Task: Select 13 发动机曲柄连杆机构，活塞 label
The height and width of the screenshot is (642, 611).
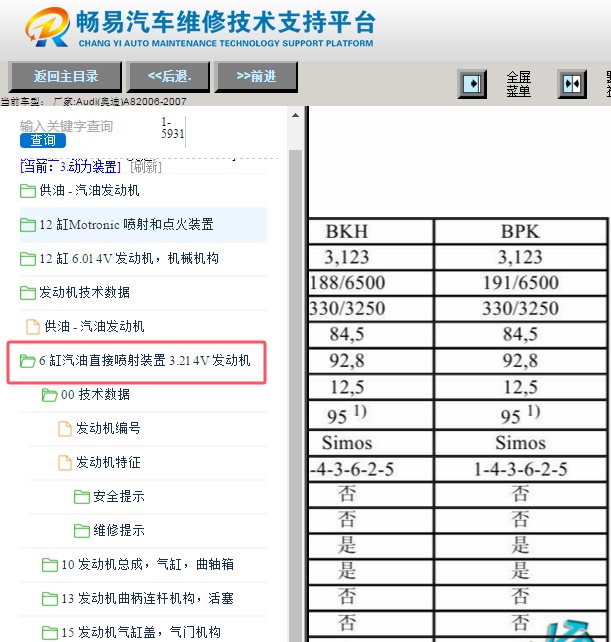Action: (147, 598)
